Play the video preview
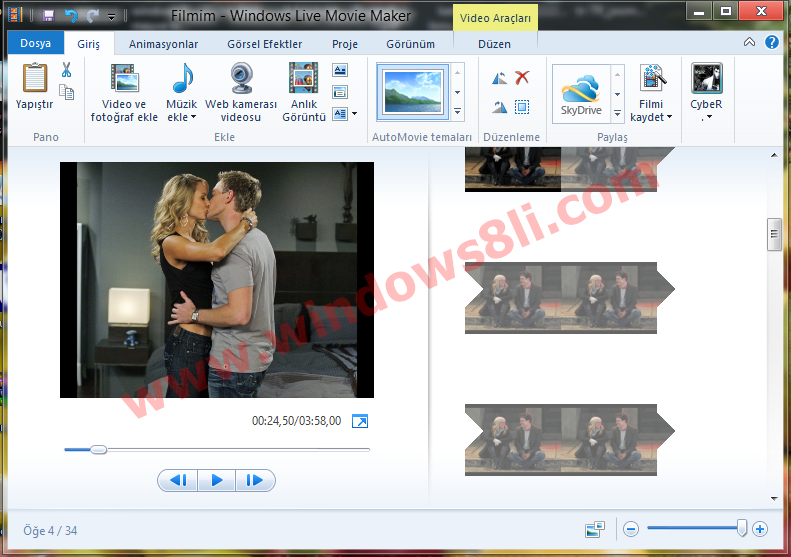Viewport: 791px width, 557px height. (216, 480)
